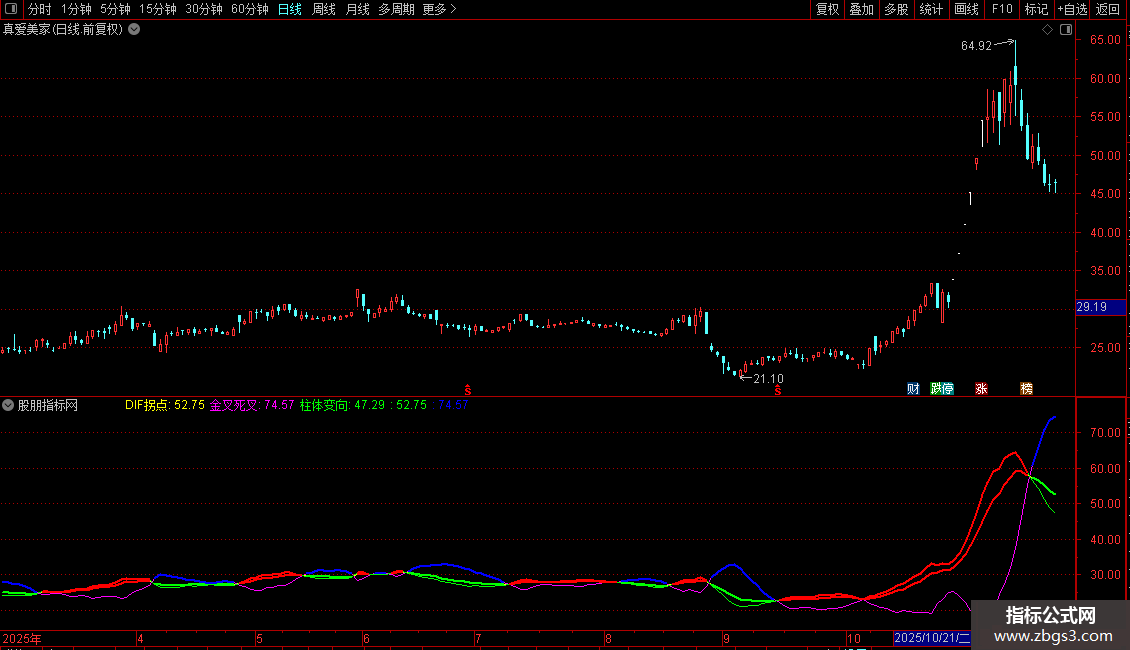The height and width of the screenshot is (650, 1130).
Task: Click 70.00 on the indicator axis
Action: click(x=1105, y=433)
